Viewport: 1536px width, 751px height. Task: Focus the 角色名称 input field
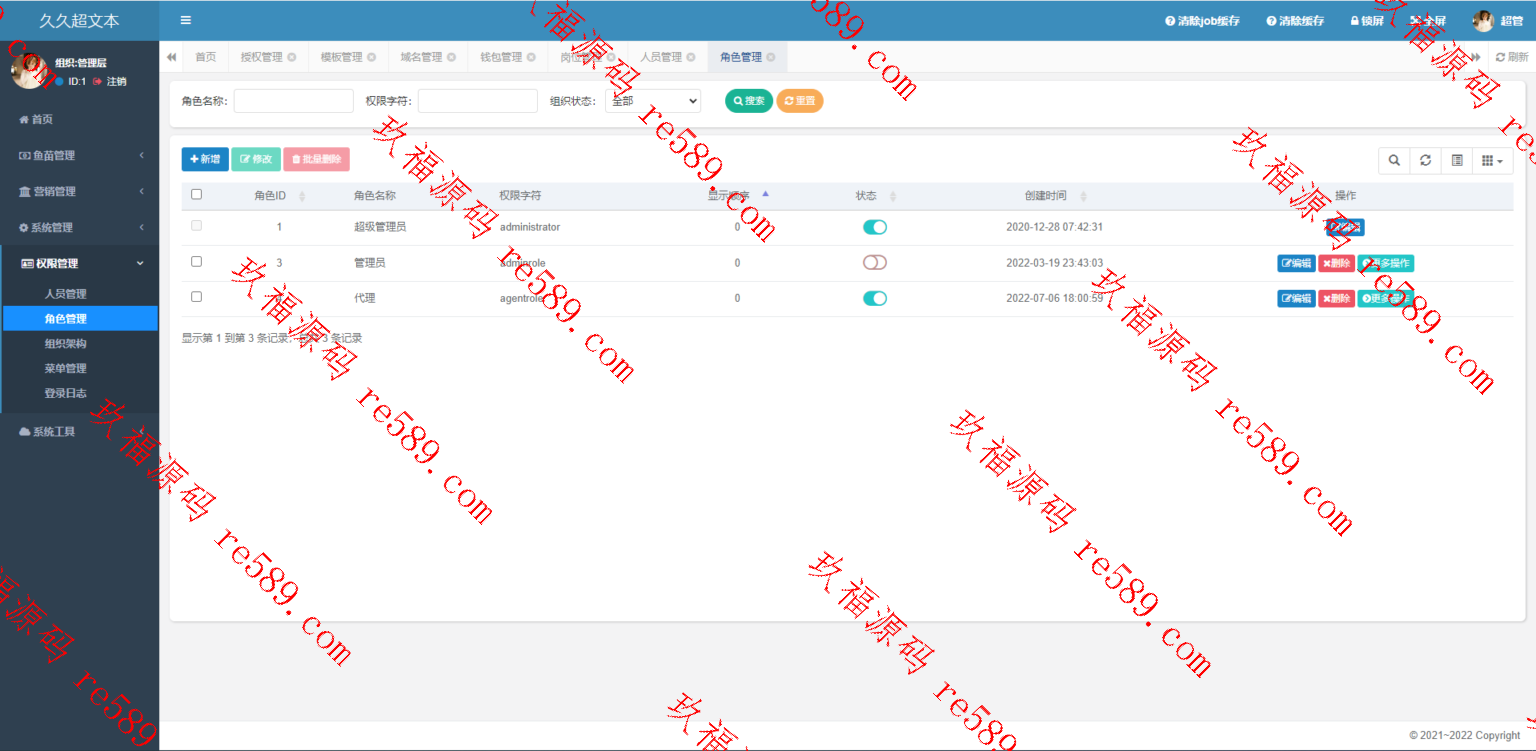click(x=294, y=101)
